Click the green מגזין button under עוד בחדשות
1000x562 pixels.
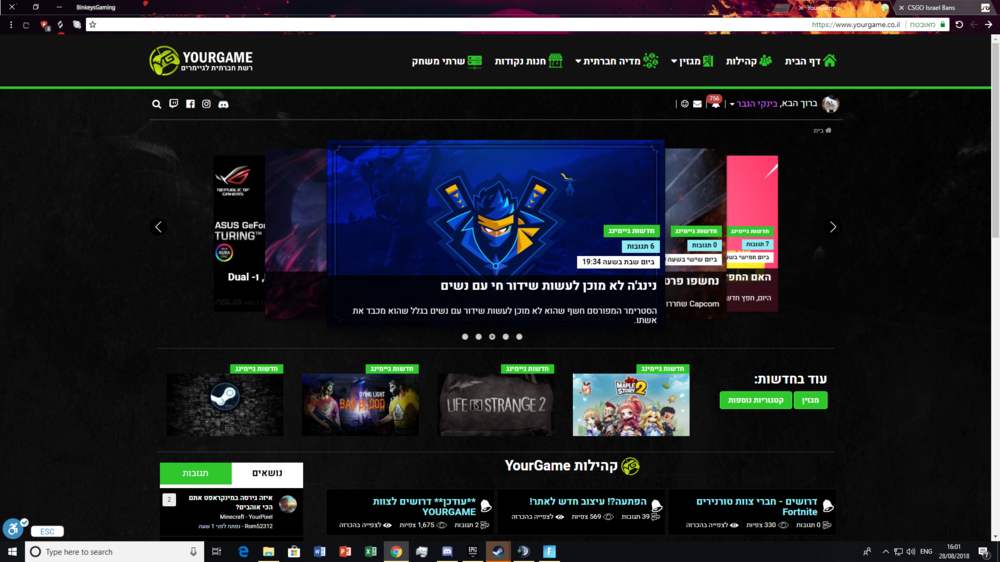[x=810, y=400]
